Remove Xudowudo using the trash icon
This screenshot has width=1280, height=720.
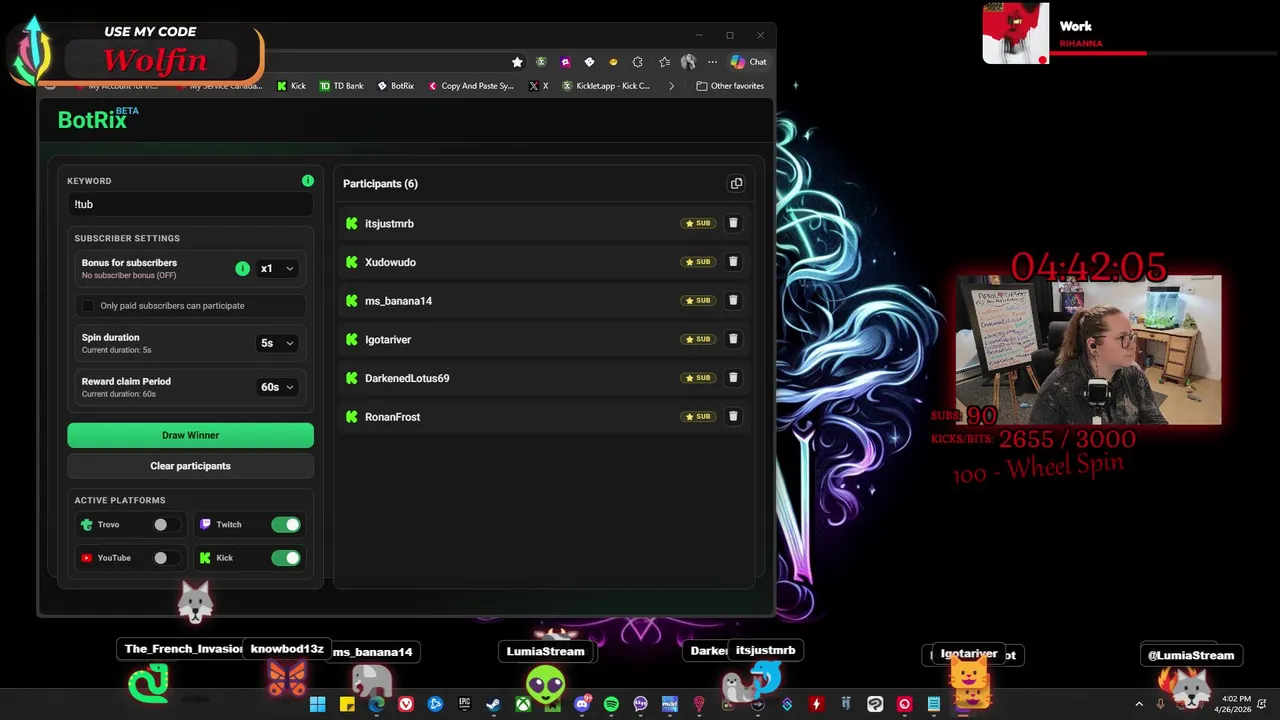tap(733, 262)
